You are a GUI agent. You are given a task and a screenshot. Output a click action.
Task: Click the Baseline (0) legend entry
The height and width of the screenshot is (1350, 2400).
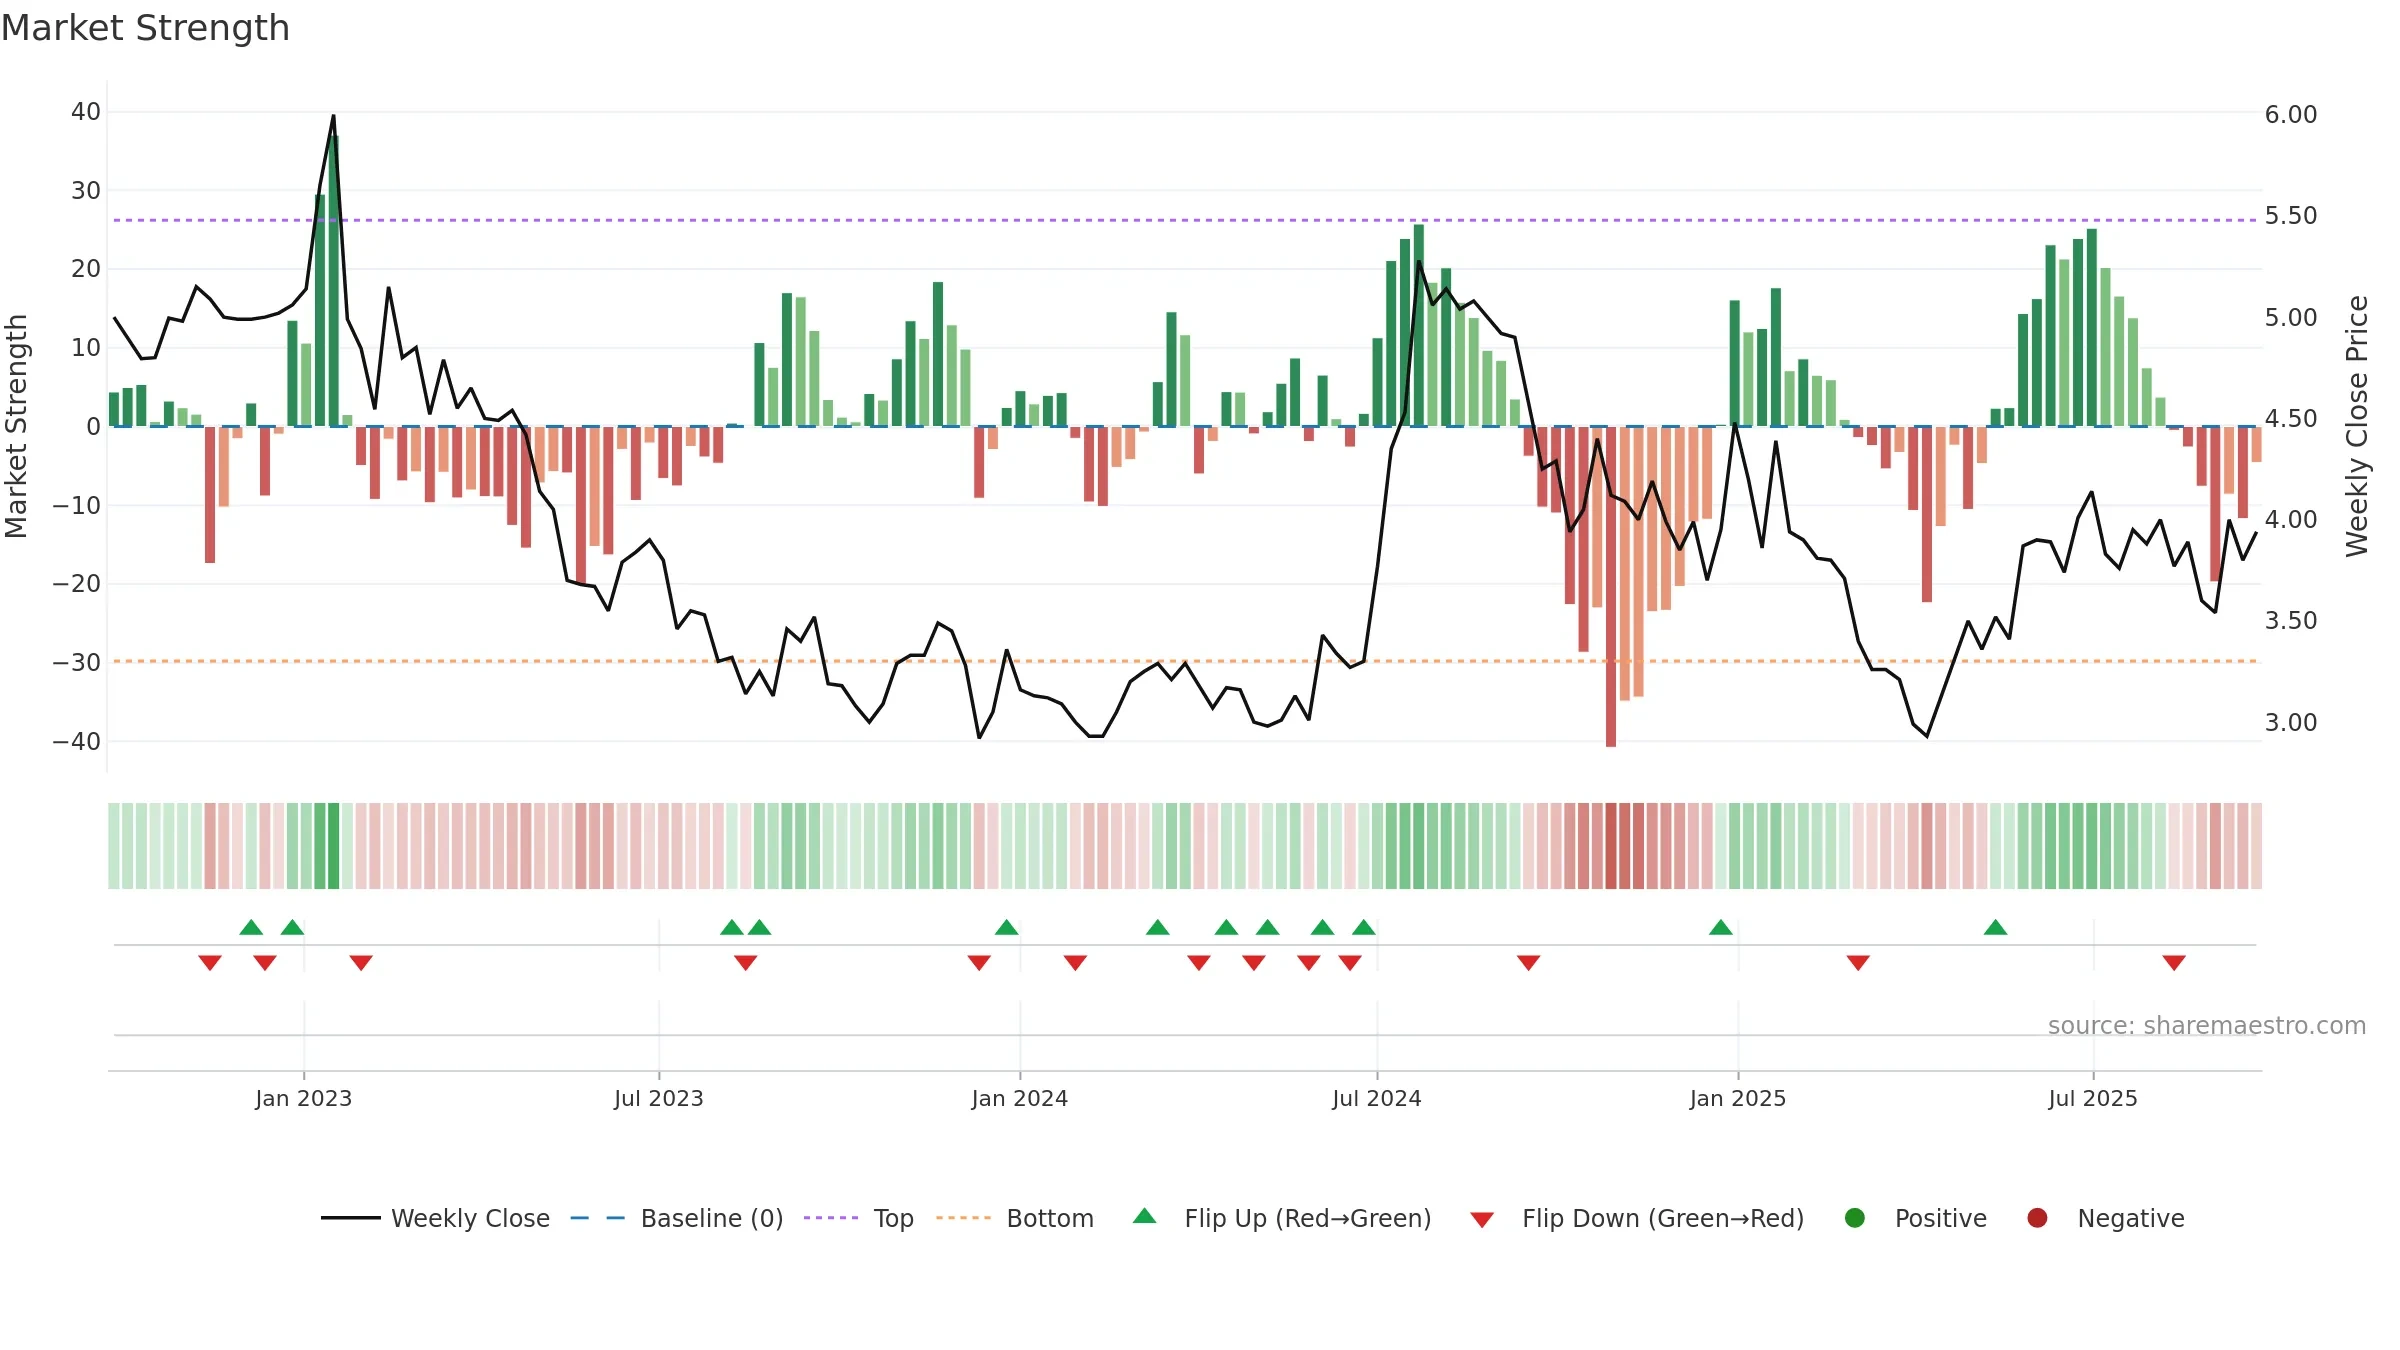click(677, 1218)
